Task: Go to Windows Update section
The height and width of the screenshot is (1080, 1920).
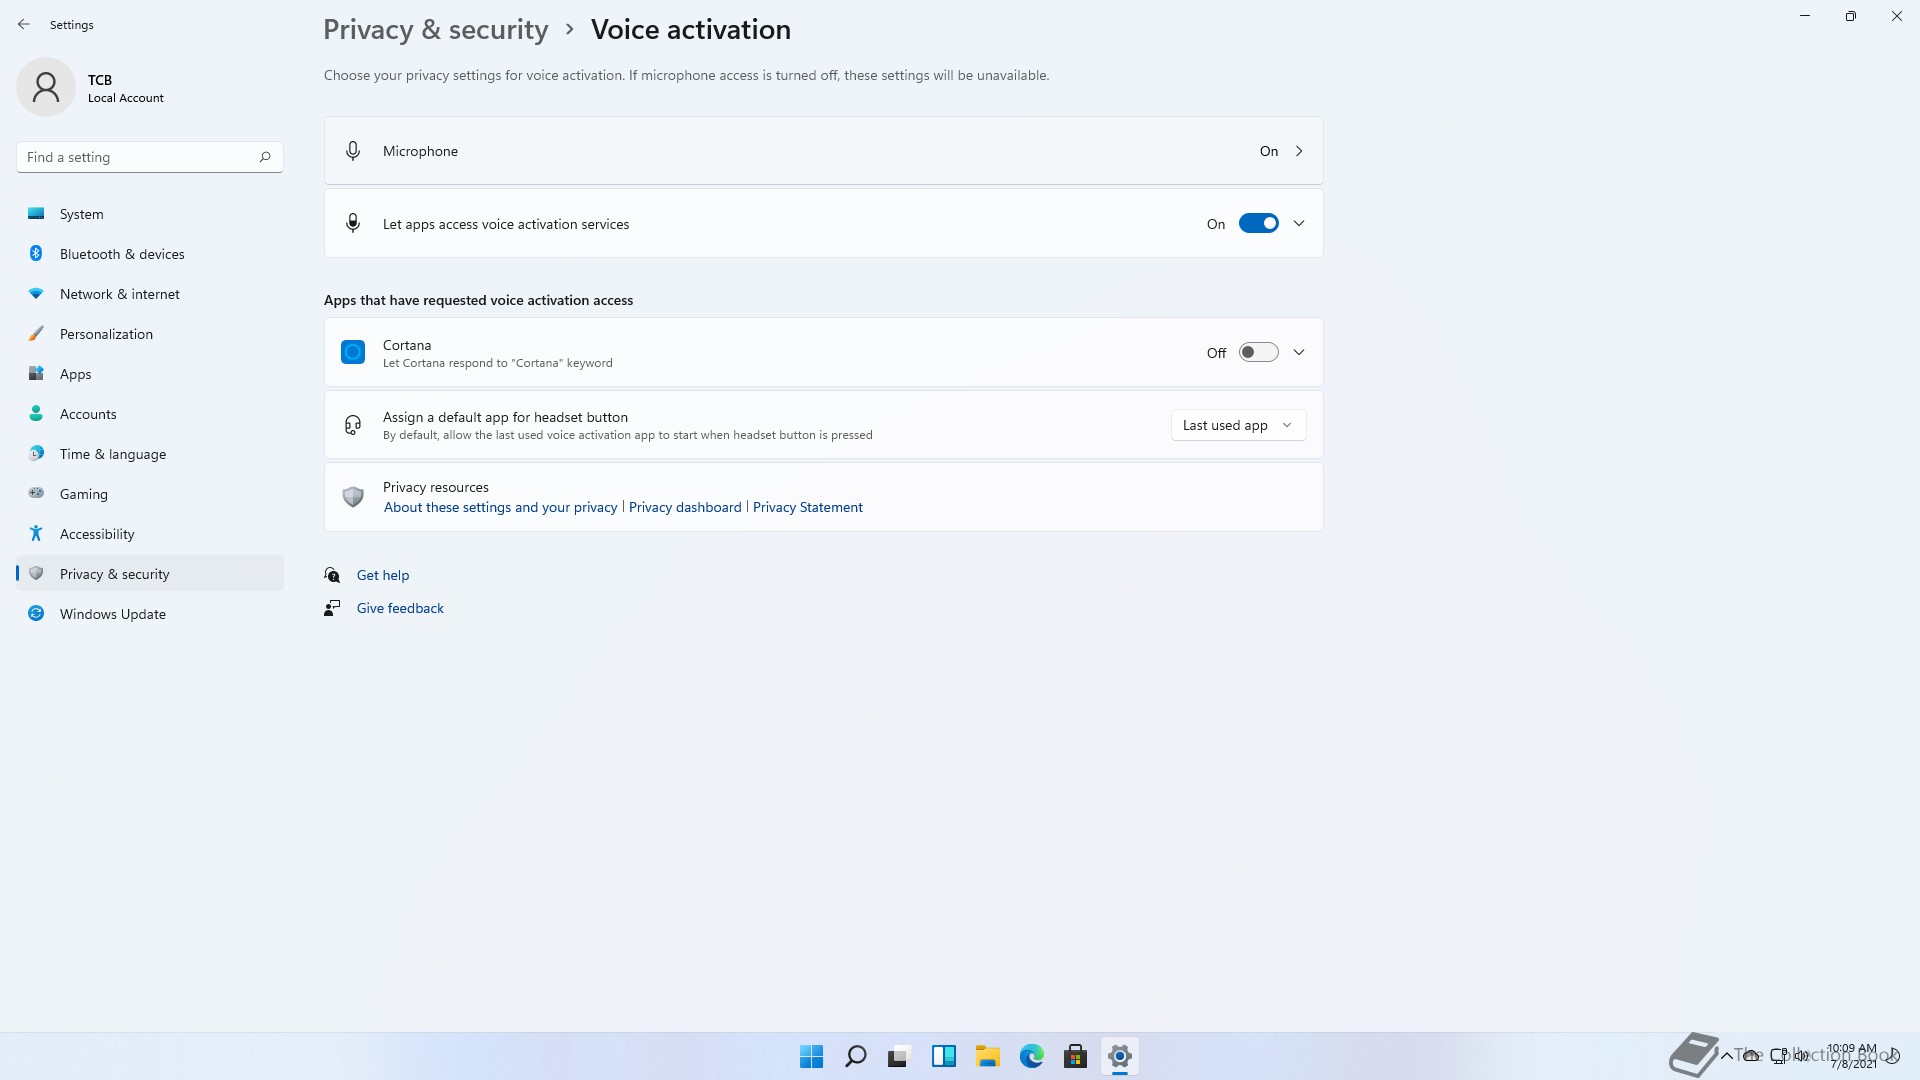Action: pos(113,614)
